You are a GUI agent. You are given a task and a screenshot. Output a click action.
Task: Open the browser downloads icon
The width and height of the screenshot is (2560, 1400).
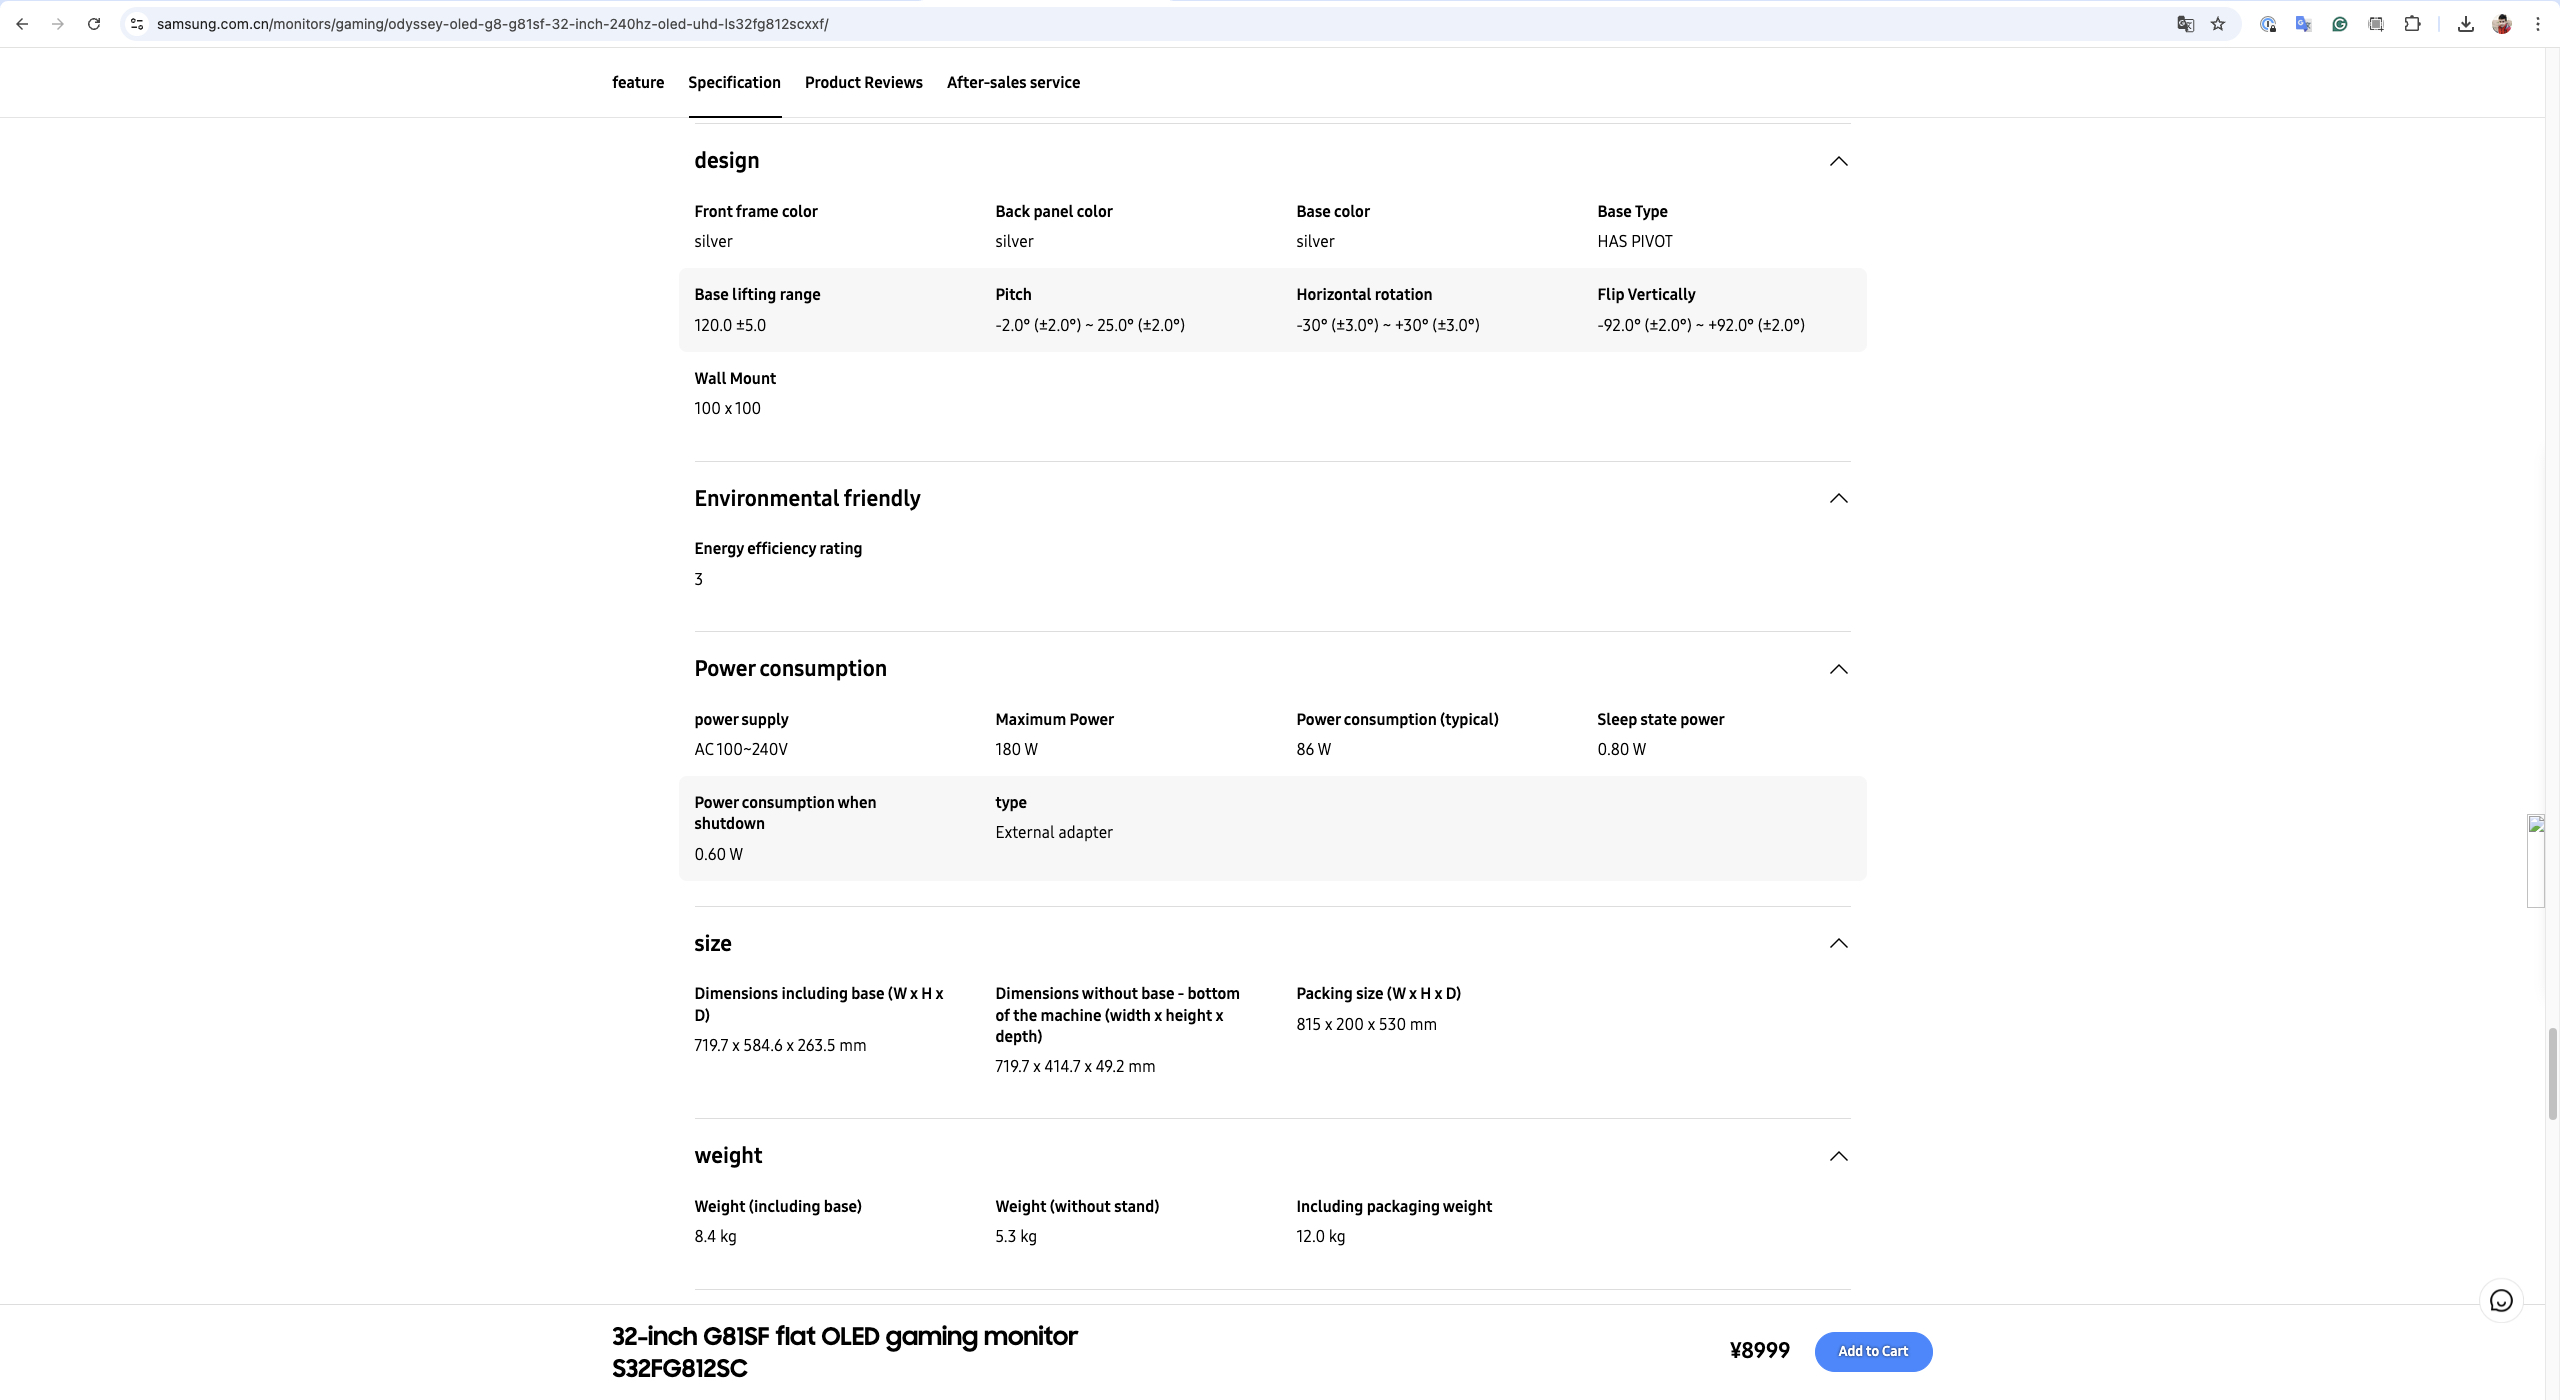2465,24
